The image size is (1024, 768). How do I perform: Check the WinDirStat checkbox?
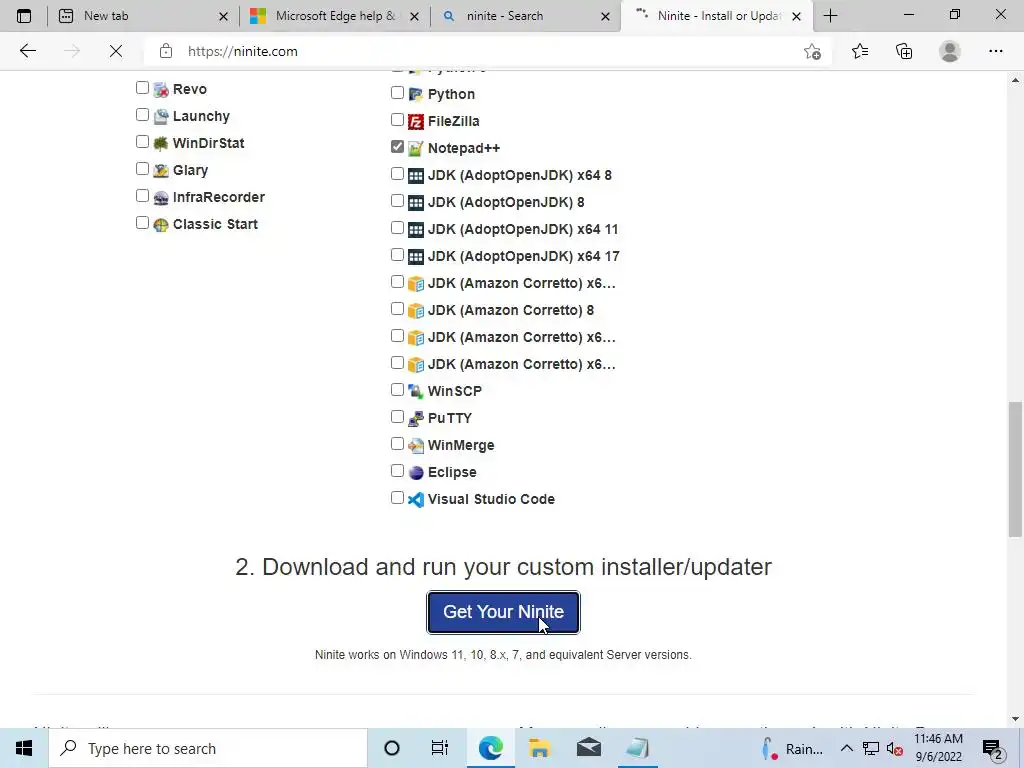pyautogui.click(x=142, y=142)
